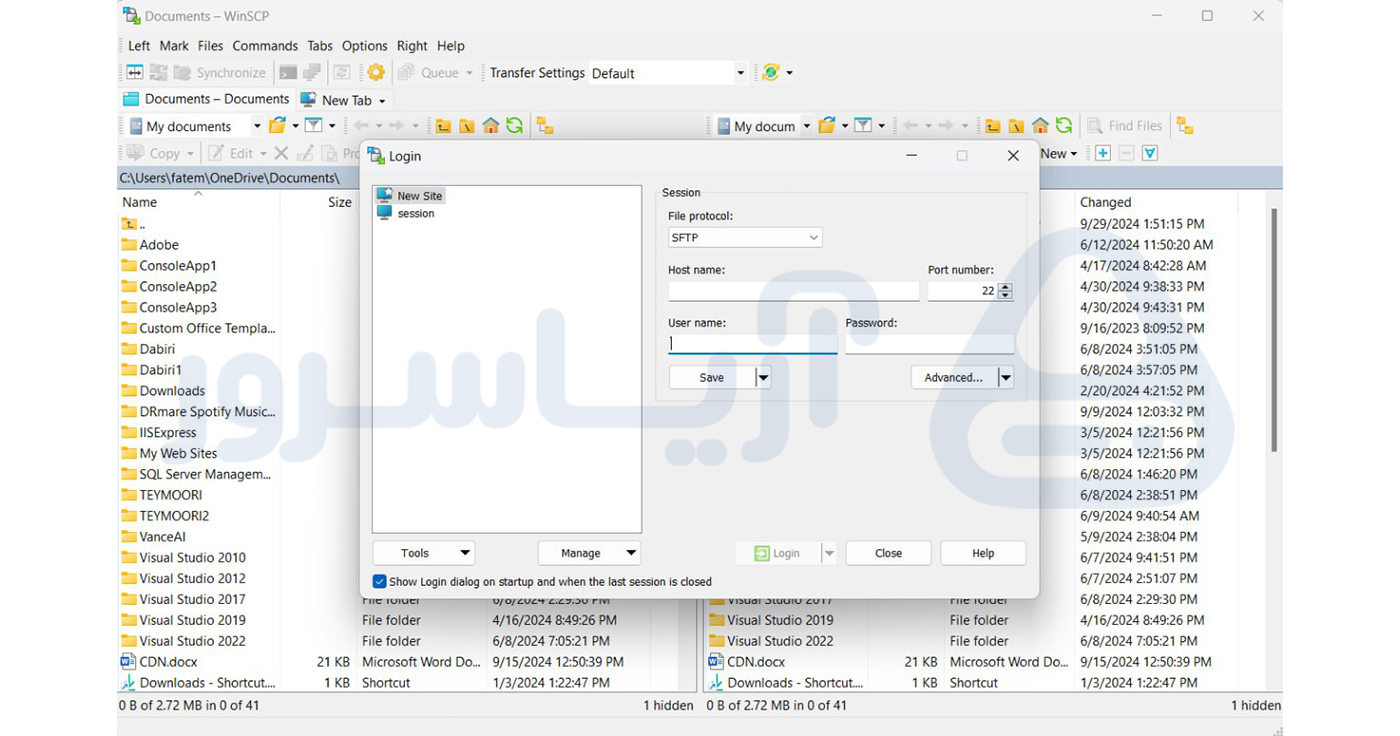Select the Adobe folder in left panel
Image resolution: width=1400 pixels, height=736 pixels.
point(150,244)
